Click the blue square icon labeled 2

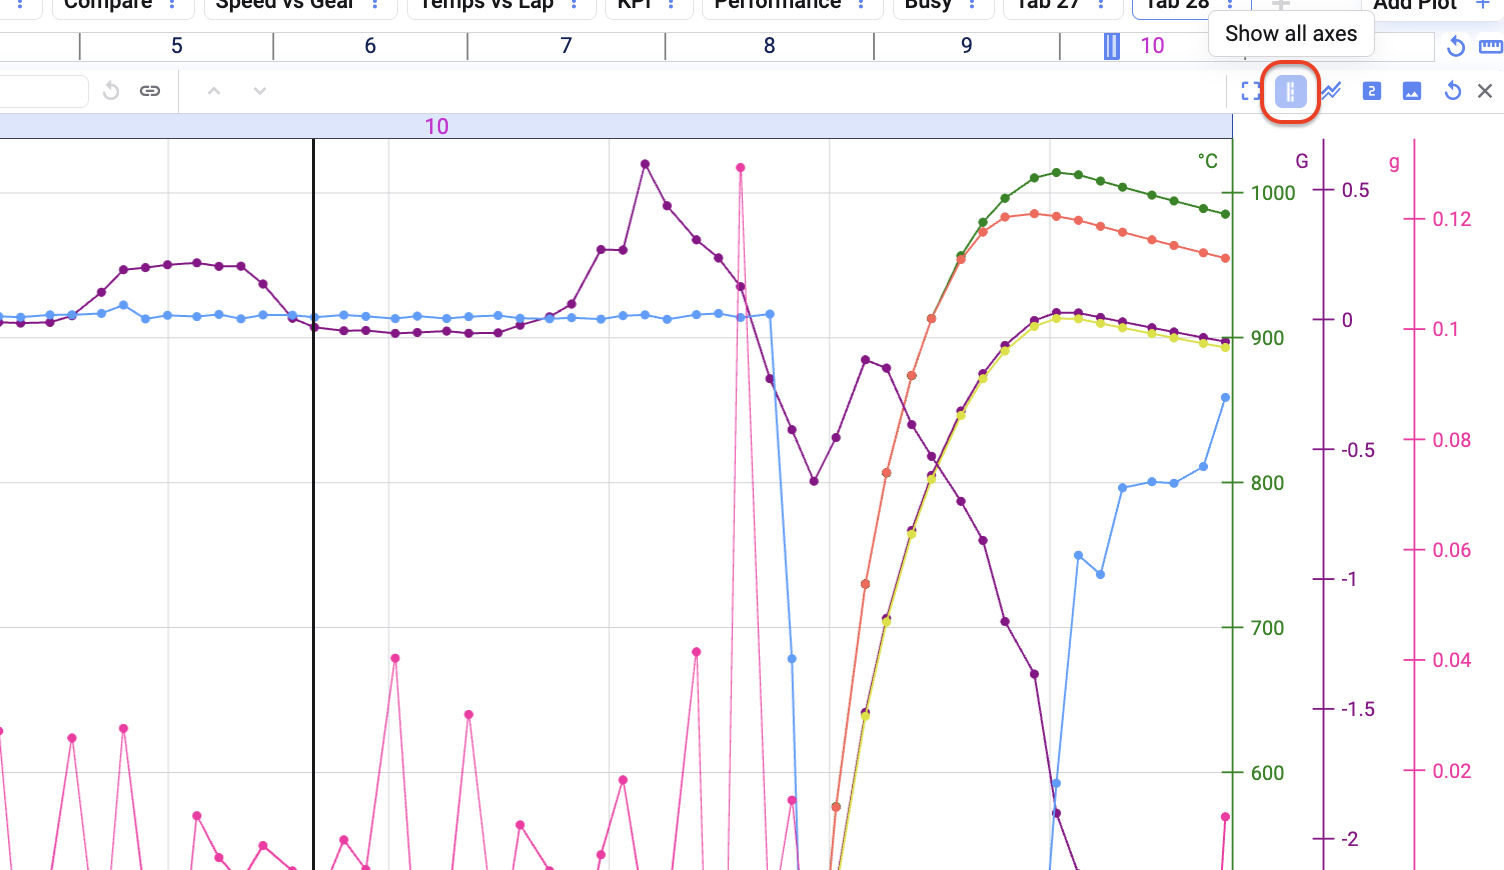pos(1371,91)
